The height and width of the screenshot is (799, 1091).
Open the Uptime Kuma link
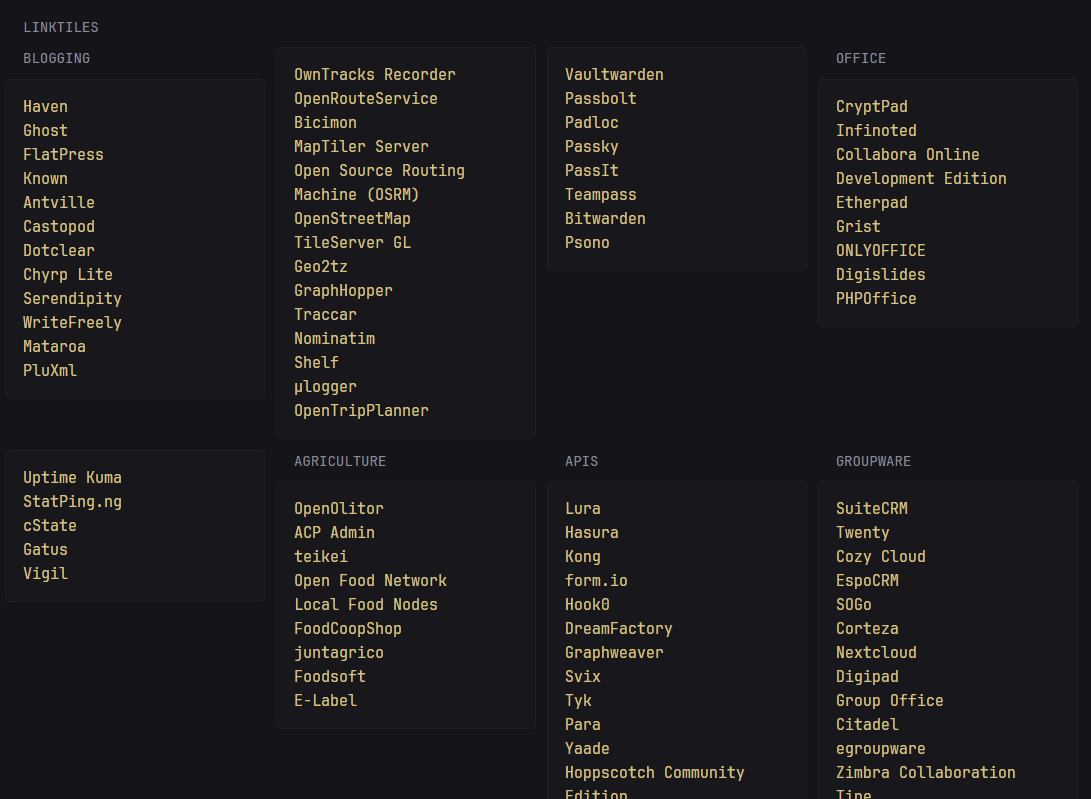tap(72, 477)
